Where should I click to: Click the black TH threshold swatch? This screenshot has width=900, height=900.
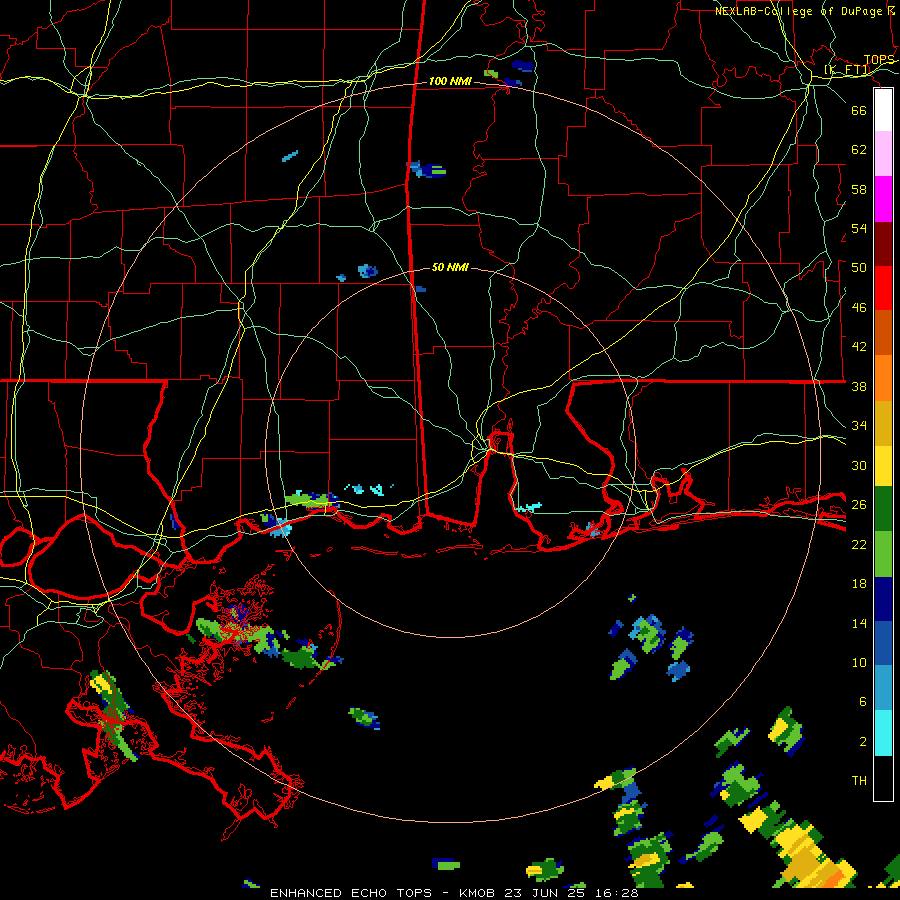883,778
